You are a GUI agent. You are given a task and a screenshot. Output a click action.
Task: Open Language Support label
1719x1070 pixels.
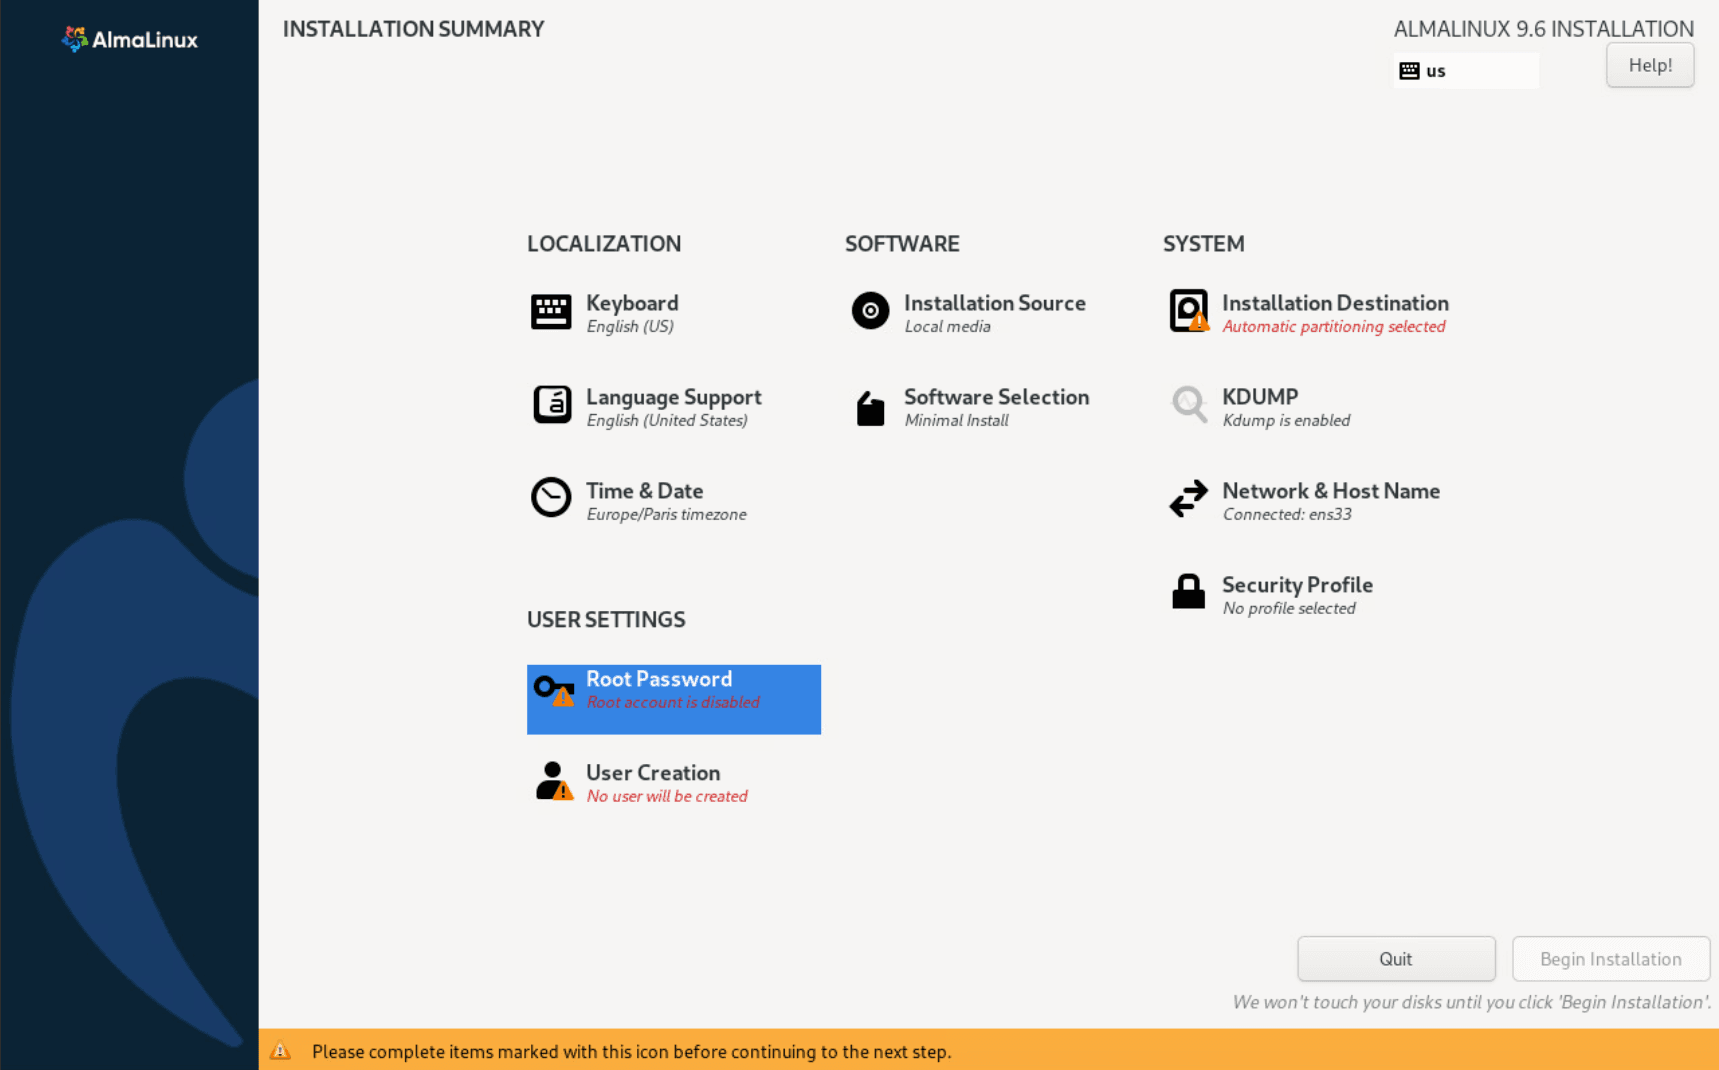point(674,397)
